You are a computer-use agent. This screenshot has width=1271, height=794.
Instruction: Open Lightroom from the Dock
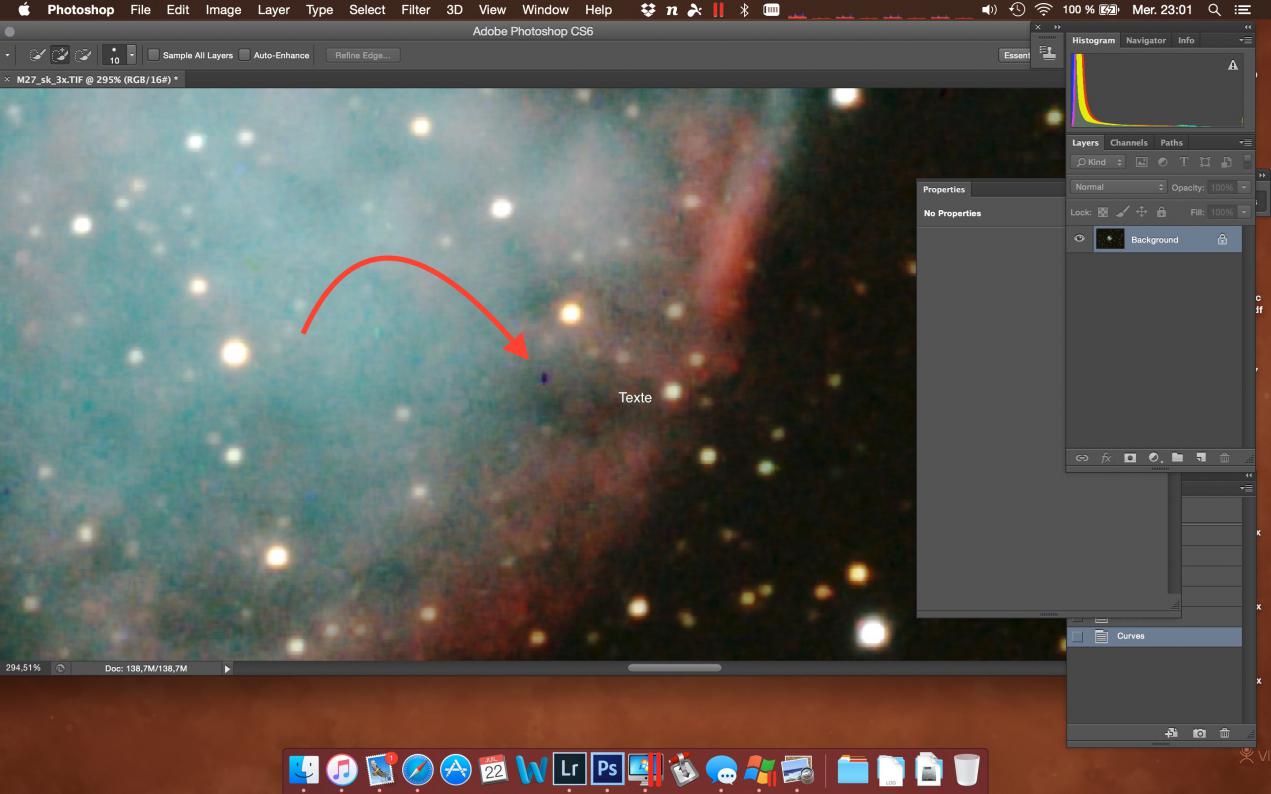point(569,769)
